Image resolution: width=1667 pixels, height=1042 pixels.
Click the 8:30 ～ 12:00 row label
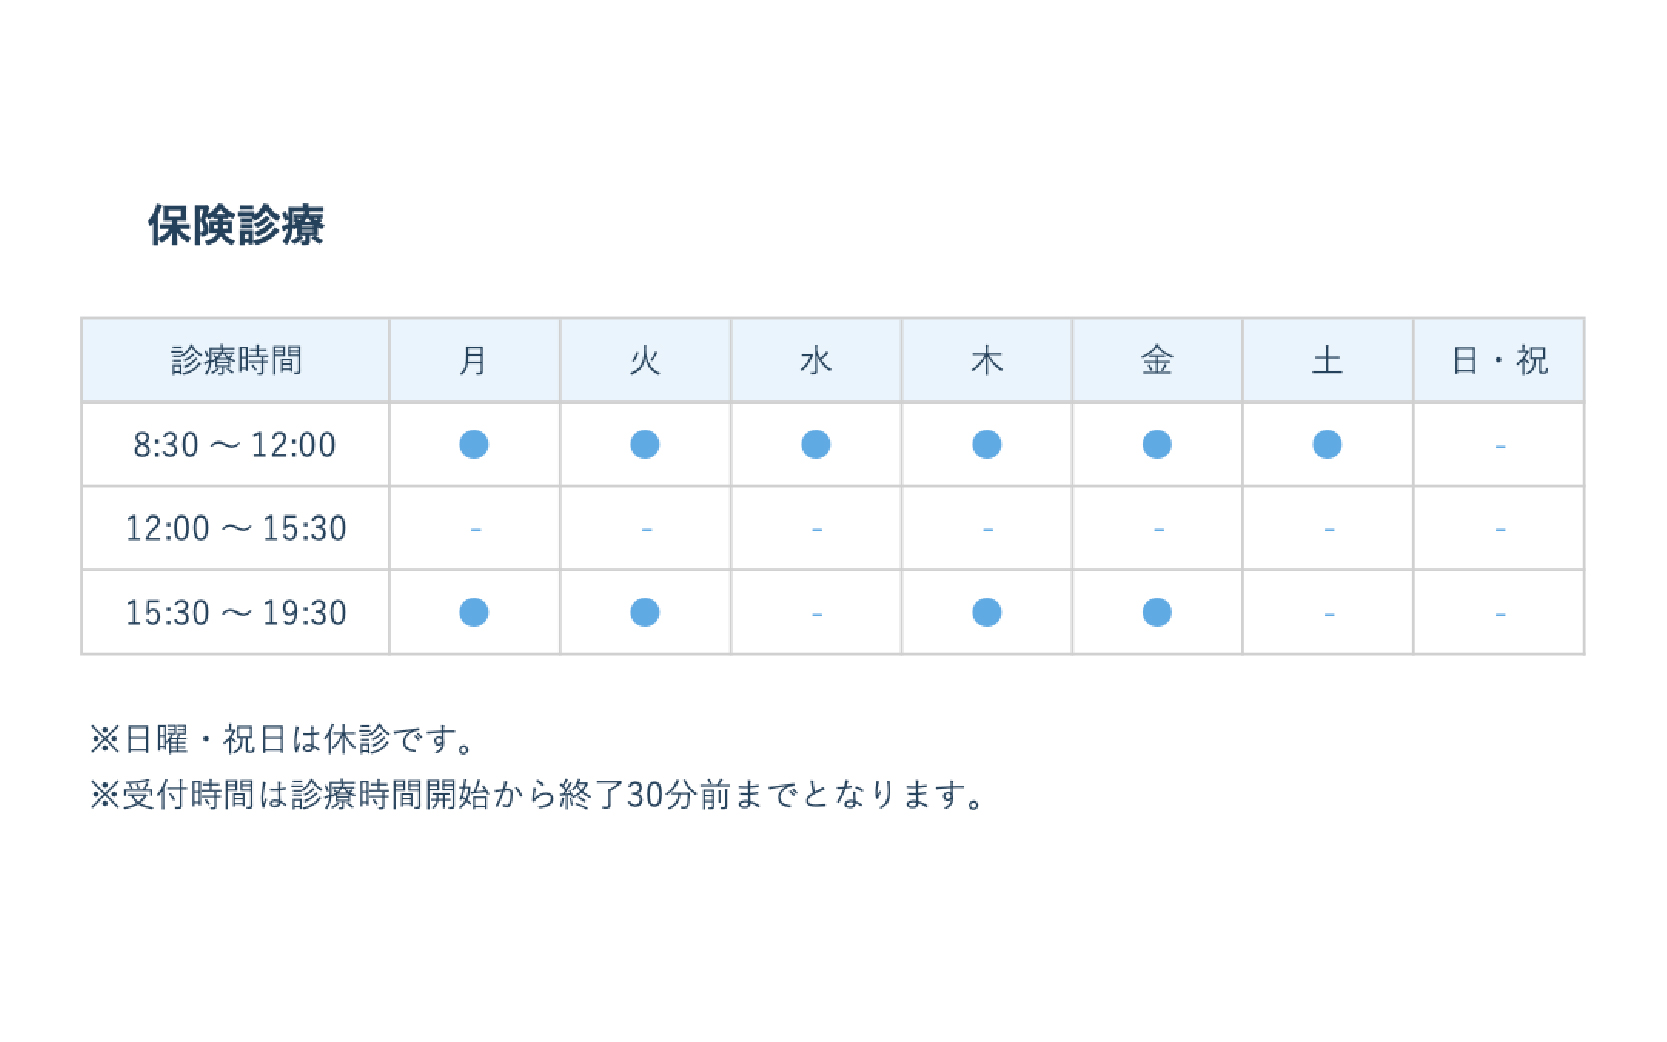click(x=235, y=445)
